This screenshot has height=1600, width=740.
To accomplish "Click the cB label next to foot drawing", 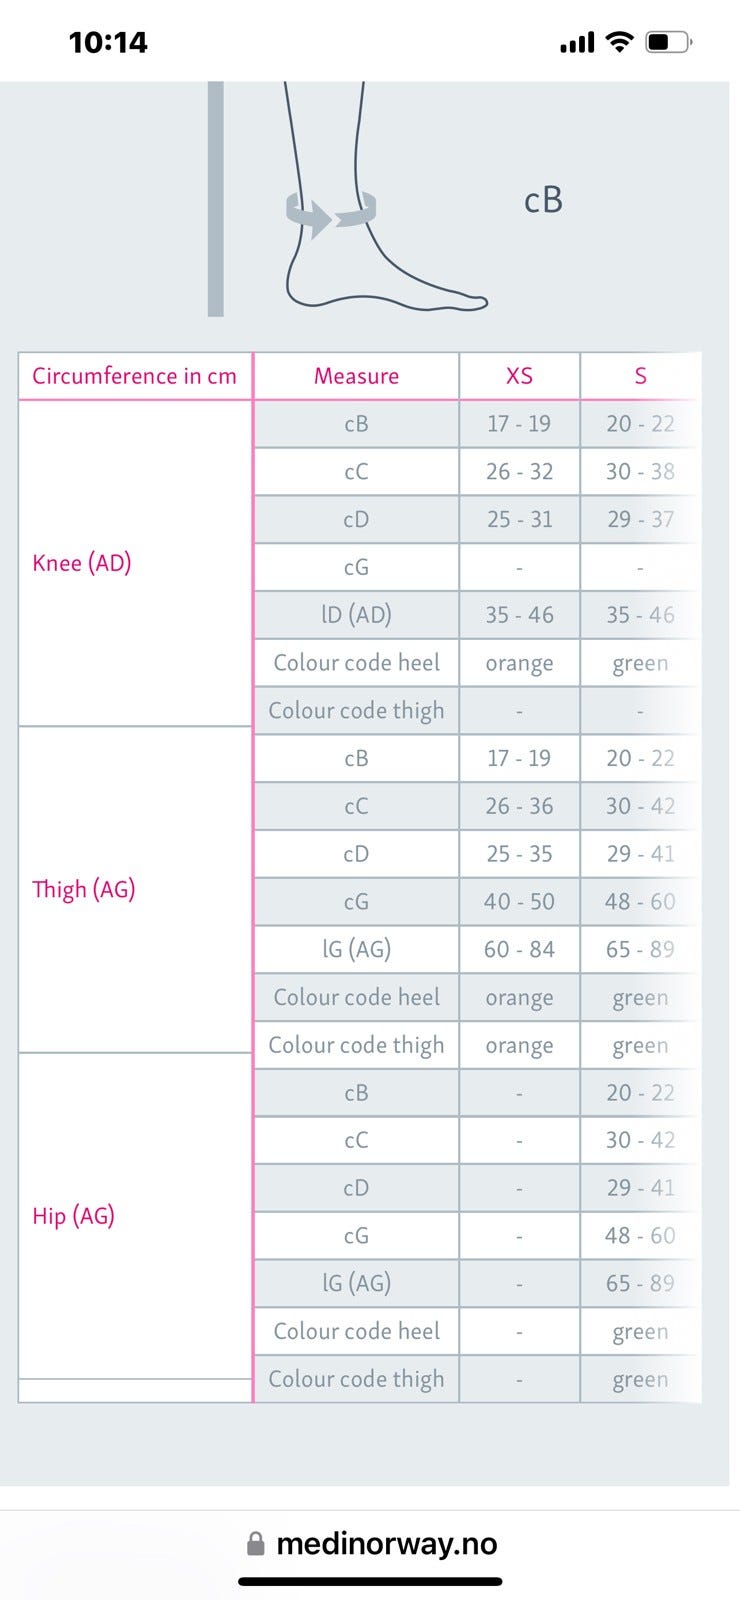I will tap(543, 201).
